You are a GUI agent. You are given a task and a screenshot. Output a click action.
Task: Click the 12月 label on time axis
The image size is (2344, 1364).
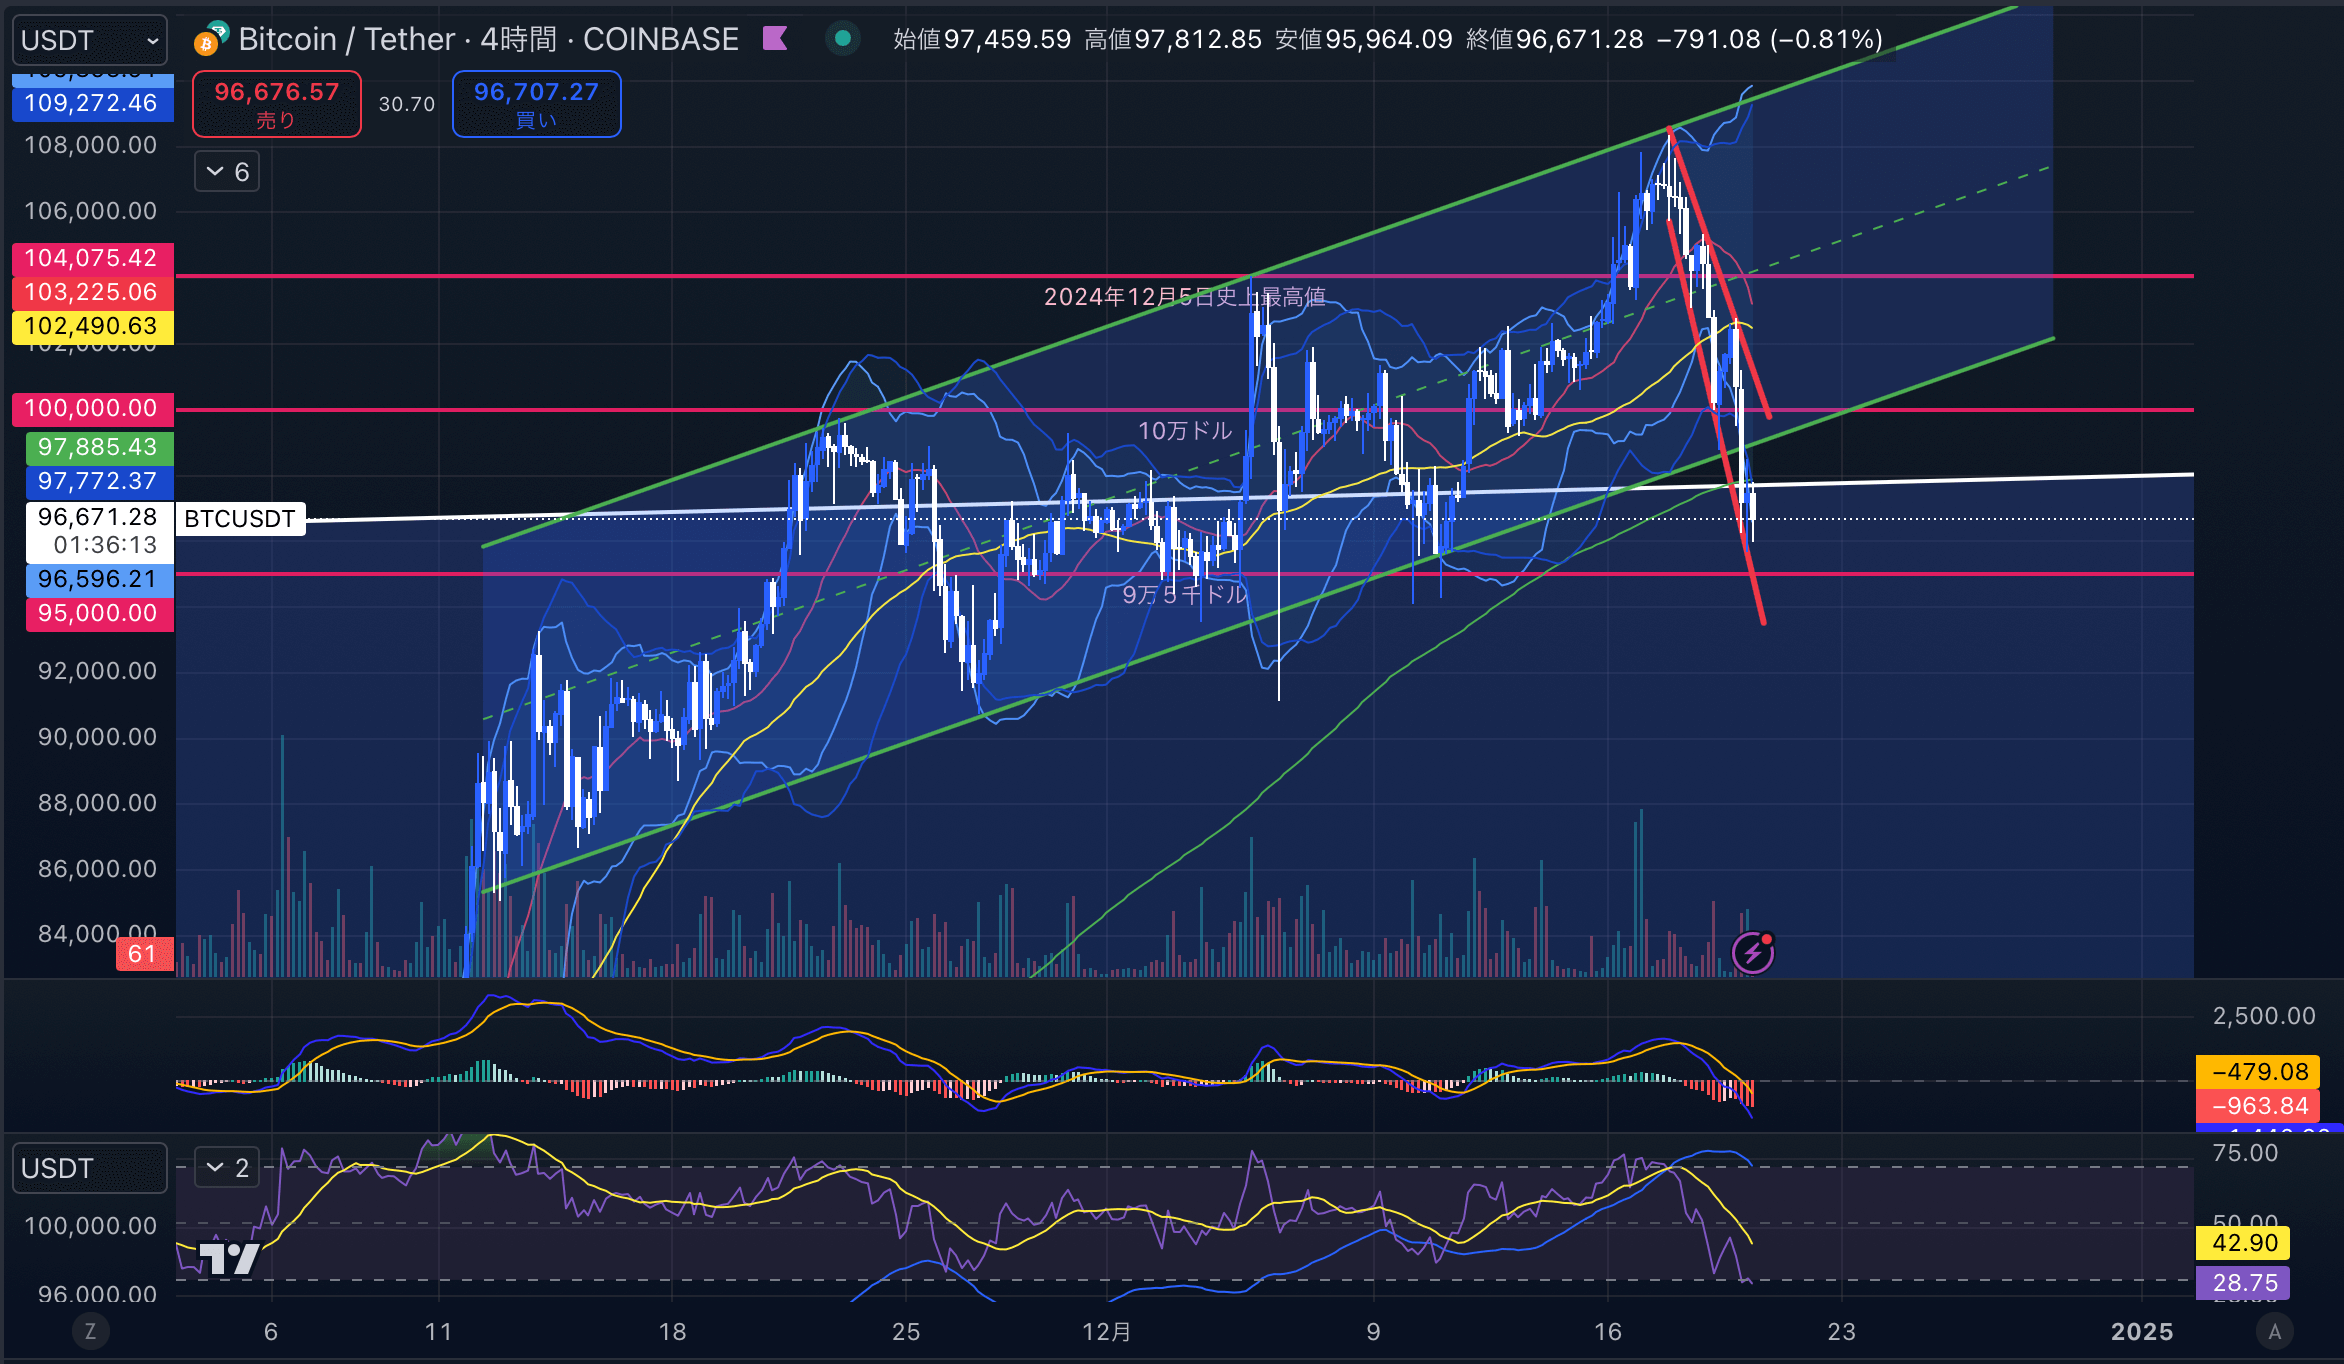[x=1107, y=1332]
